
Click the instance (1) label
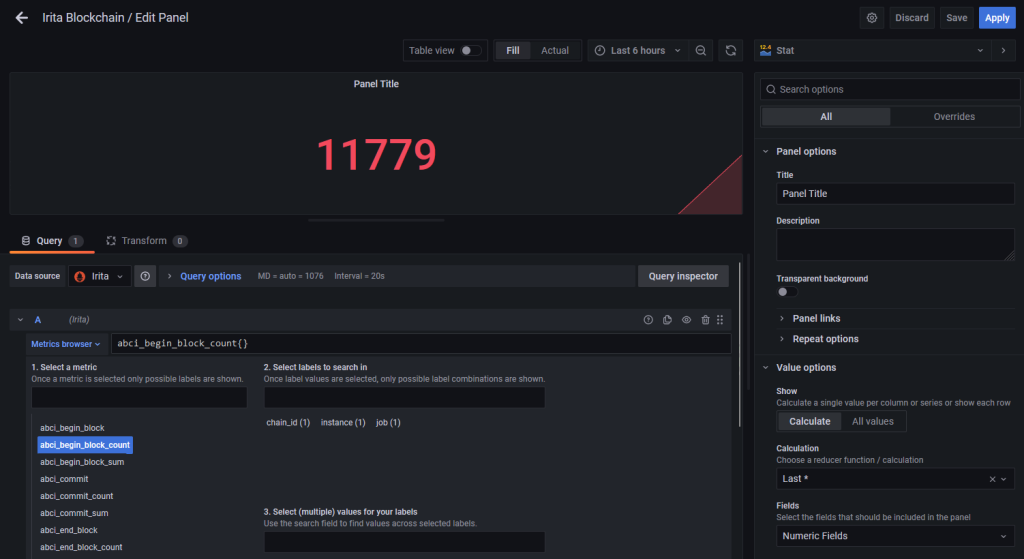[343, 423]
